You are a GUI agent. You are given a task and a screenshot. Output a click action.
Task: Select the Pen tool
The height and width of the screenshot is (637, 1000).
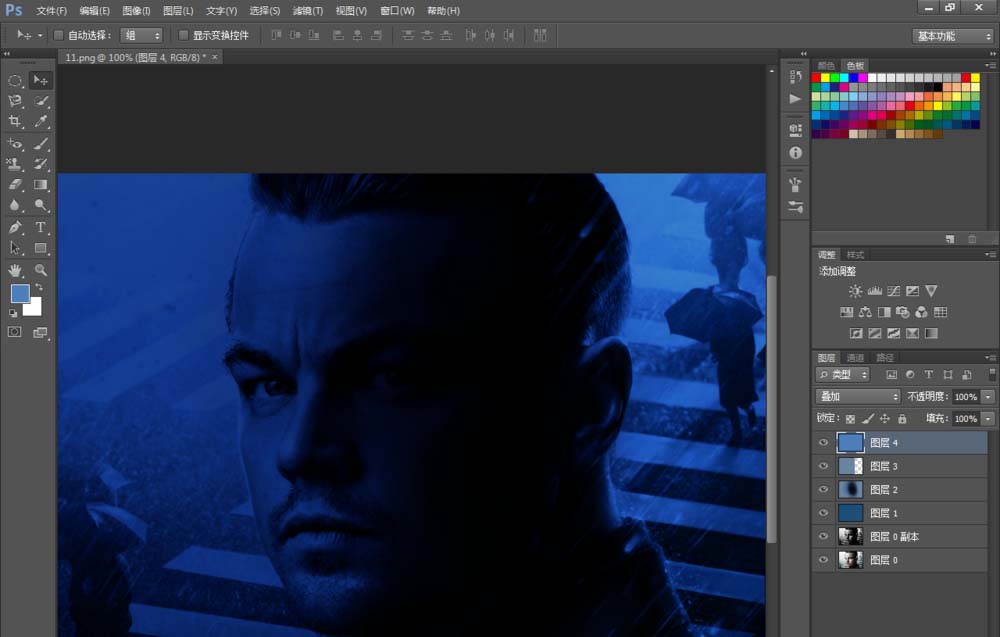coord(15,227)
